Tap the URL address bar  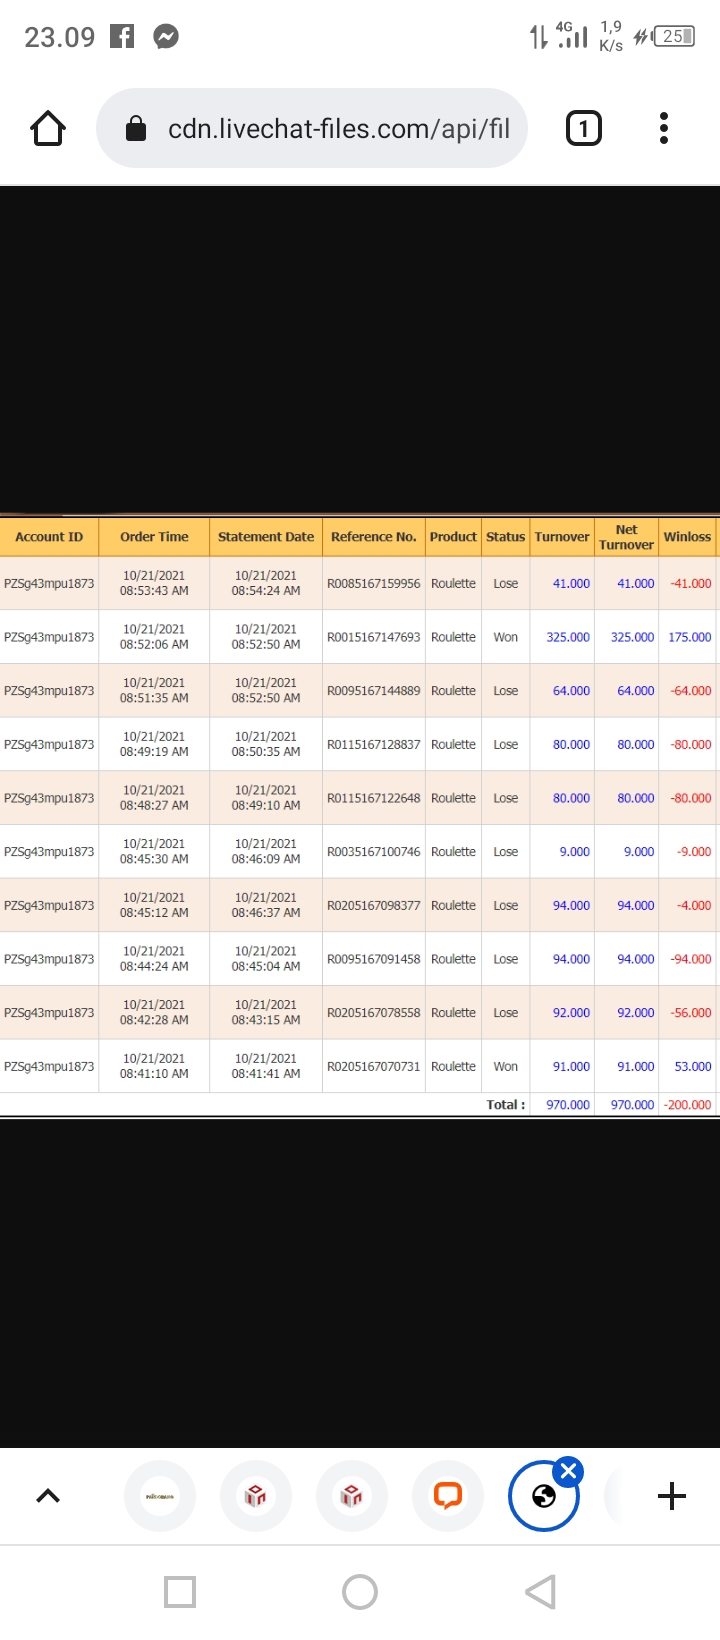point(338,129)
